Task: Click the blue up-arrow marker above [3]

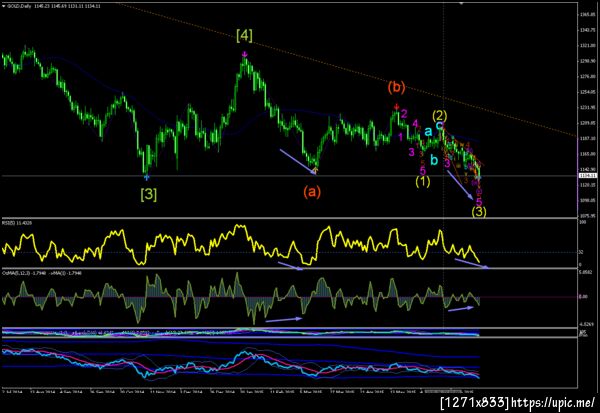Action: pos(147,177)
